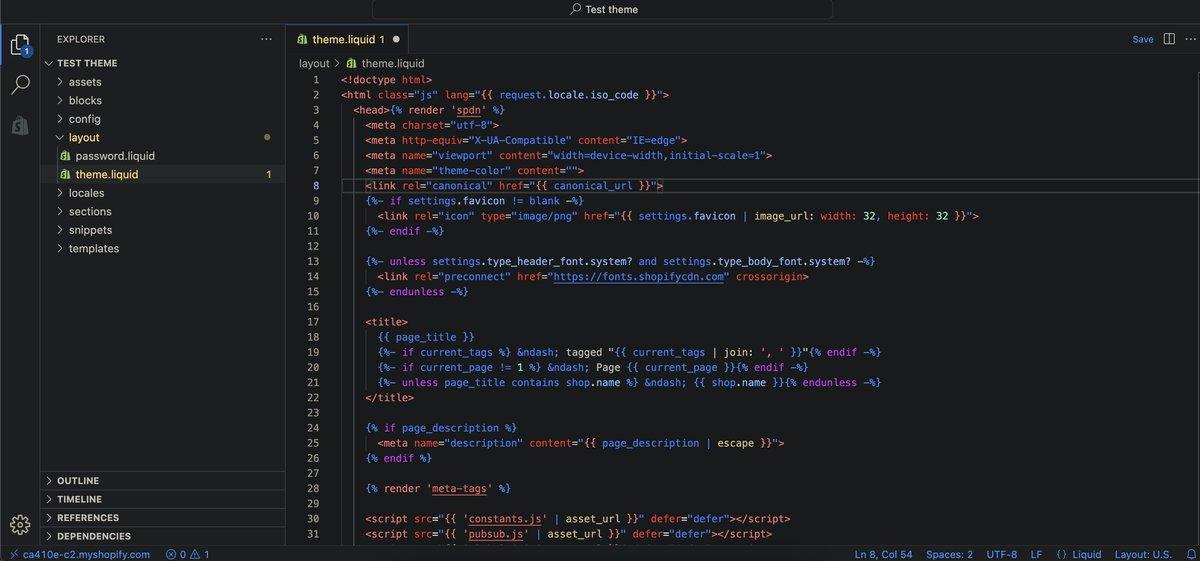Click the modified dot on the layout folder
1200x561 pixels.
[x=267, y=137]
